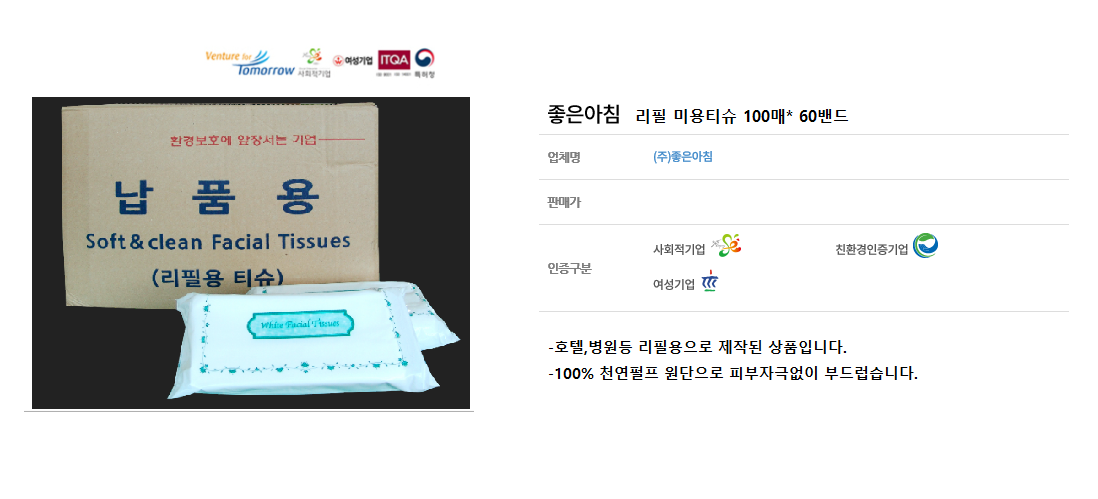Click the 100% 천연펄프 description line

click(732, 373)
